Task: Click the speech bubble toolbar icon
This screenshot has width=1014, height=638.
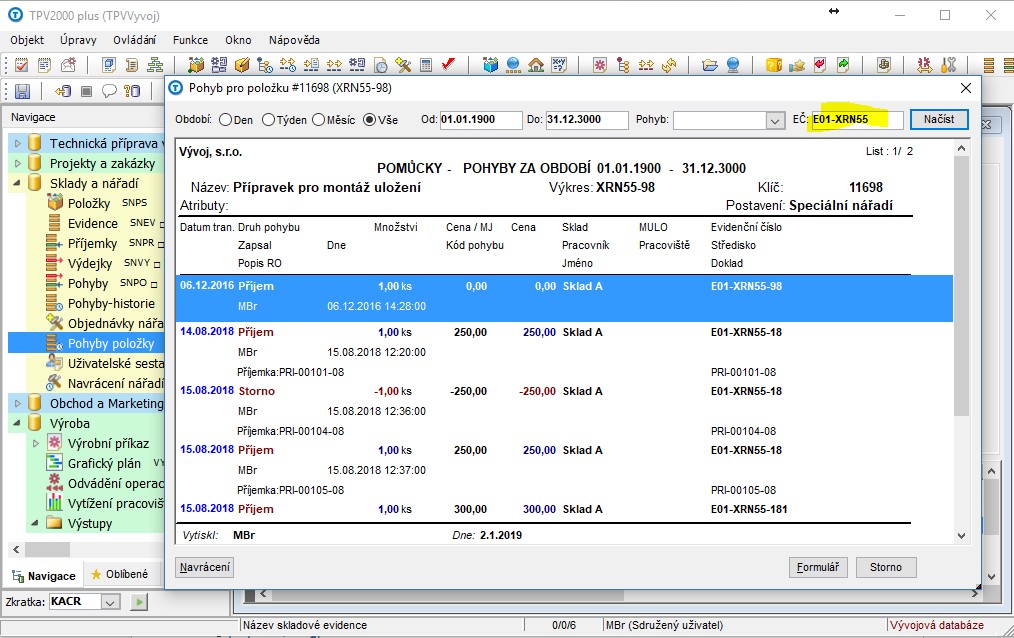Action: click(109, 91)
